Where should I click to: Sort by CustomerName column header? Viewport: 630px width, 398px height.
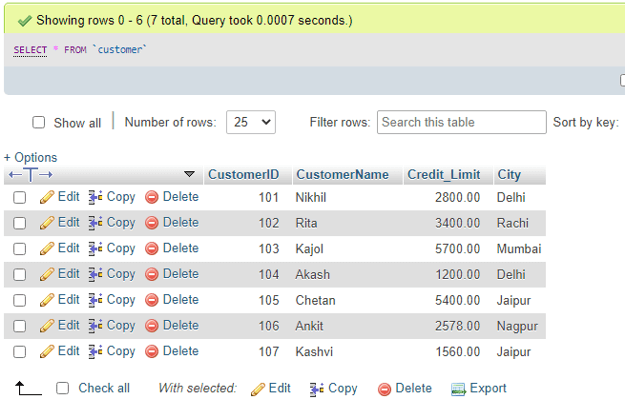[x=342, y=175]
